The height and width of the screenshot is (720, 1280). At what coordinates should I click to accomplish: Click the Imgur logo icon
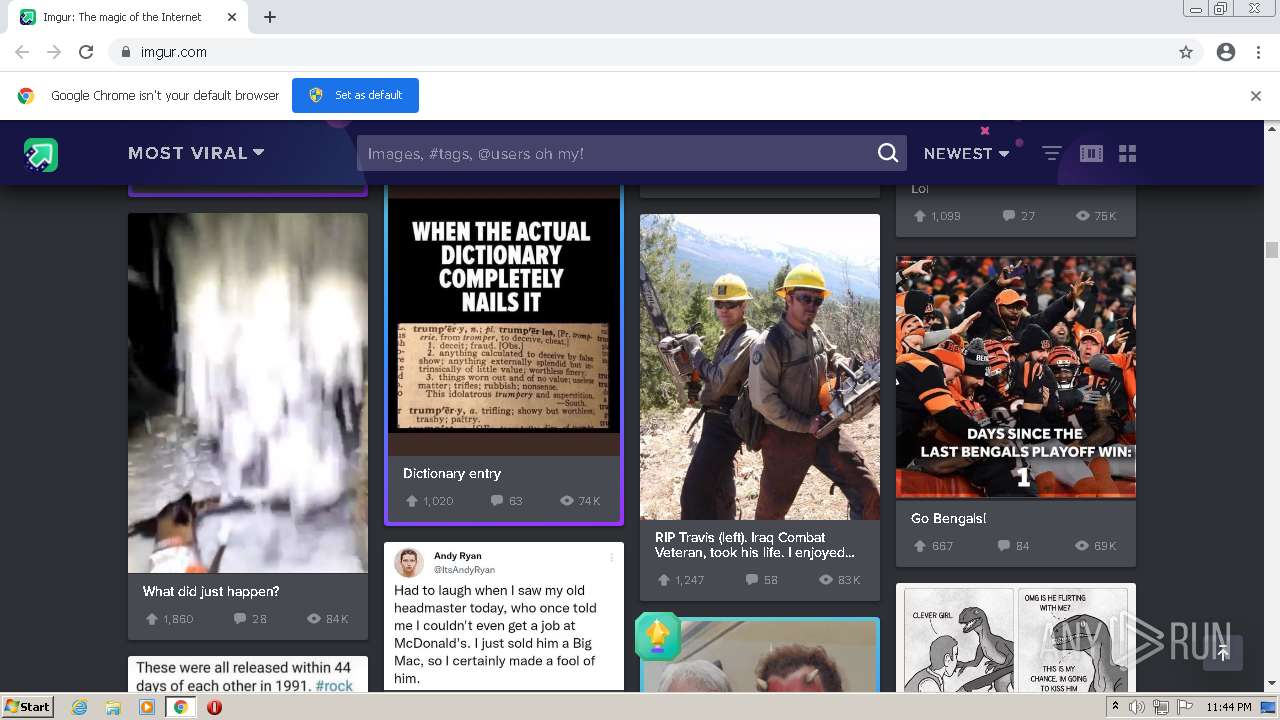[41, 154]
